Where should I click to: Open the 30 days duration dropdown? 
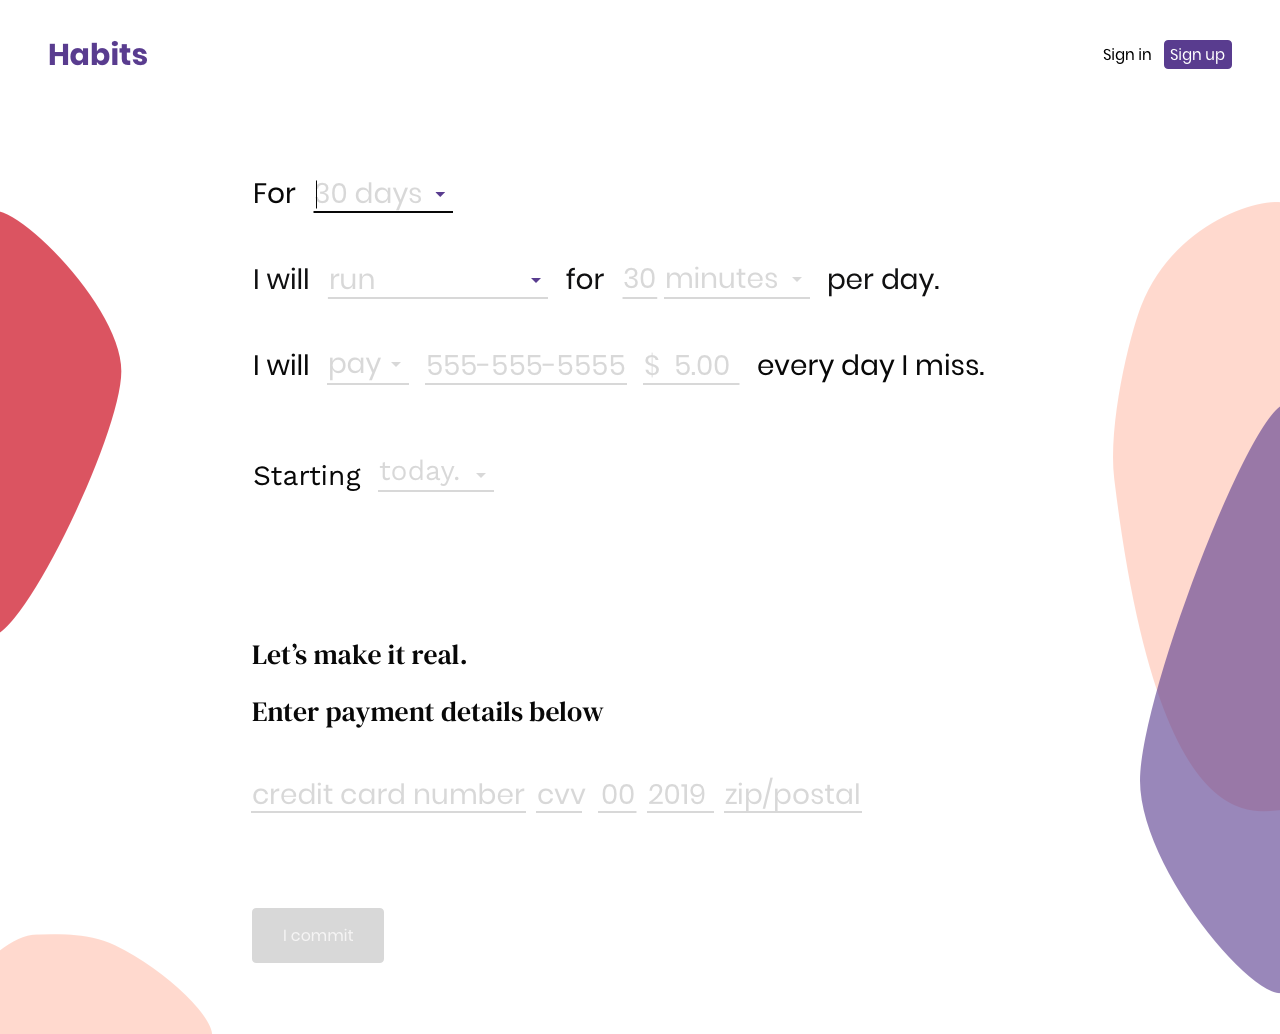(383, 194)
